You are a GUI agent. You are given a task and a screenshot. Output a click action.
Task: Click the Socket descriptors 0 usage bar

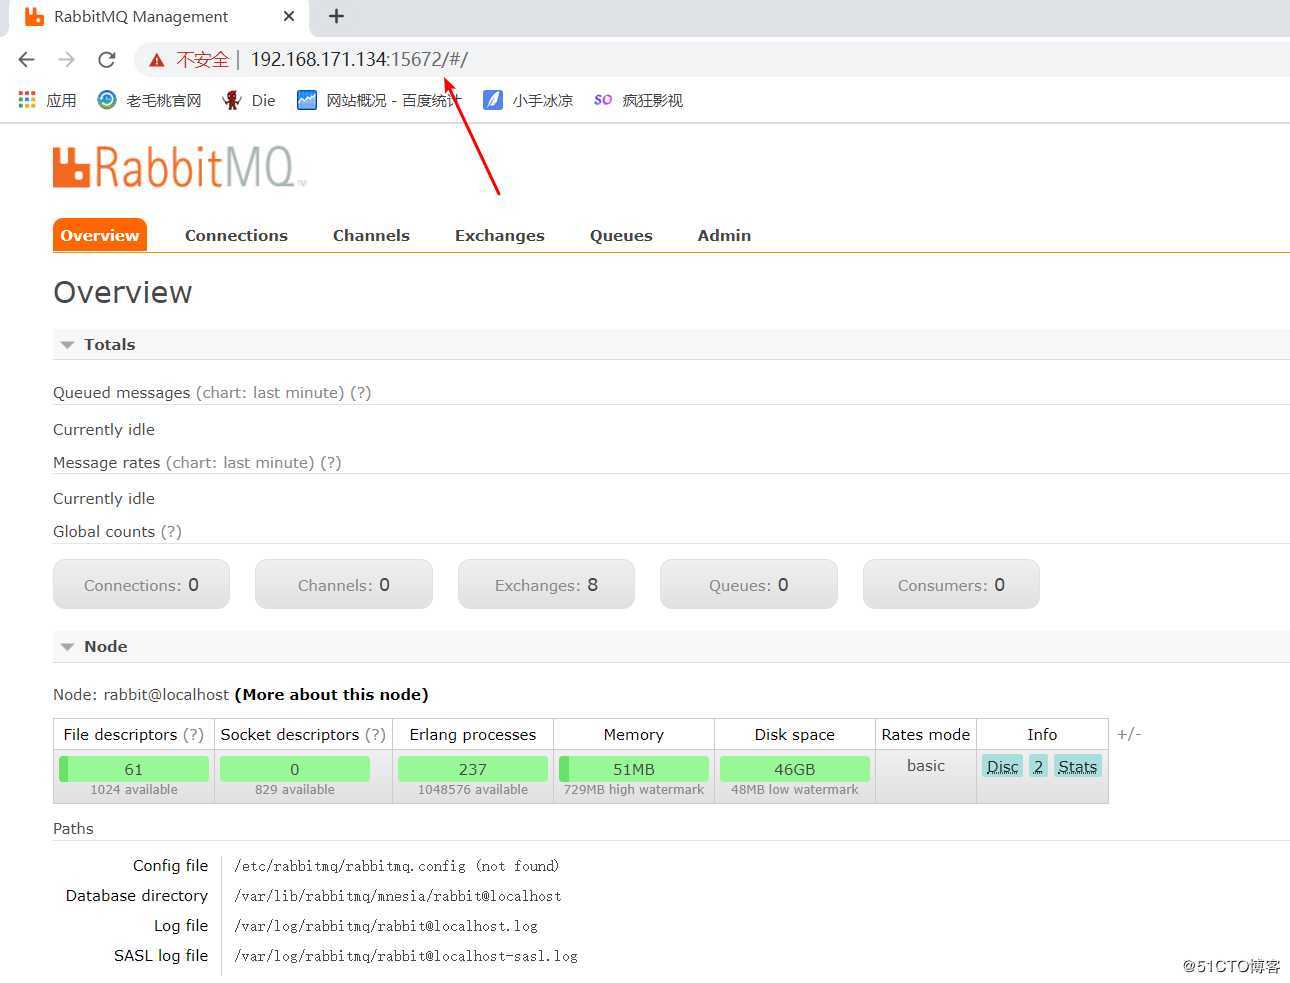[295, 769]
